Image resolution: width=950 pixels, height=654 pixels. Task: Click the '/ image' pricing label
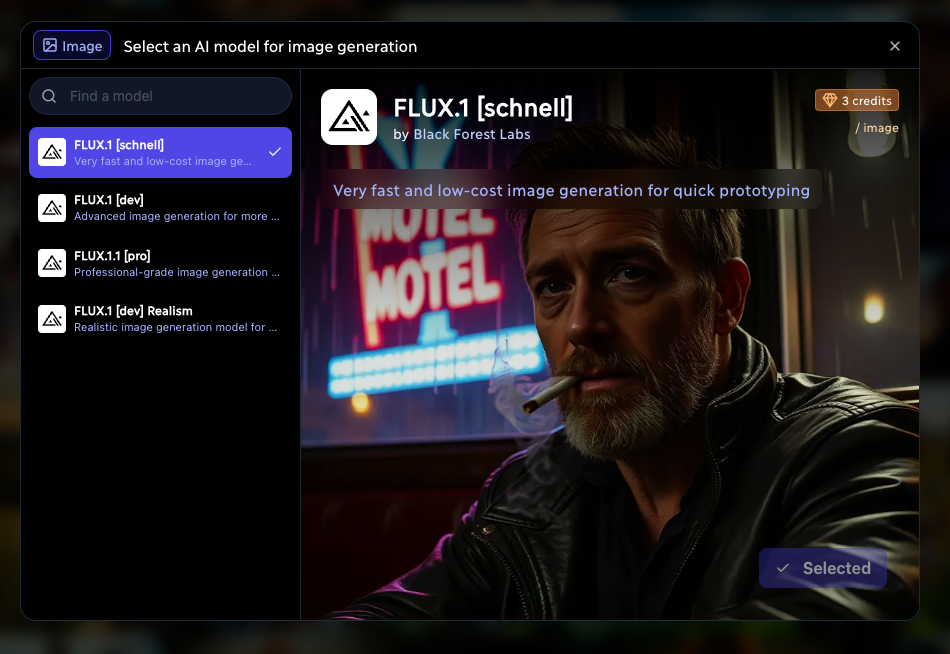(877, 128)
